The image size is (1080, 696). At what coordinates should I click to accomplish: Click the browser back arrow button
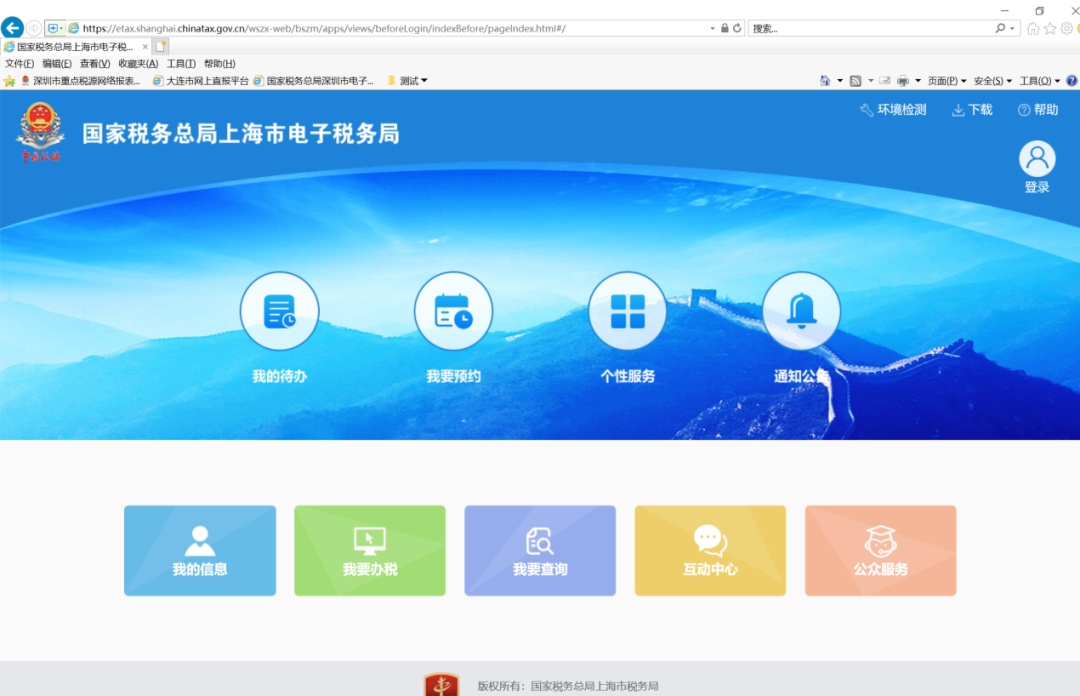[x=12, y=28]
